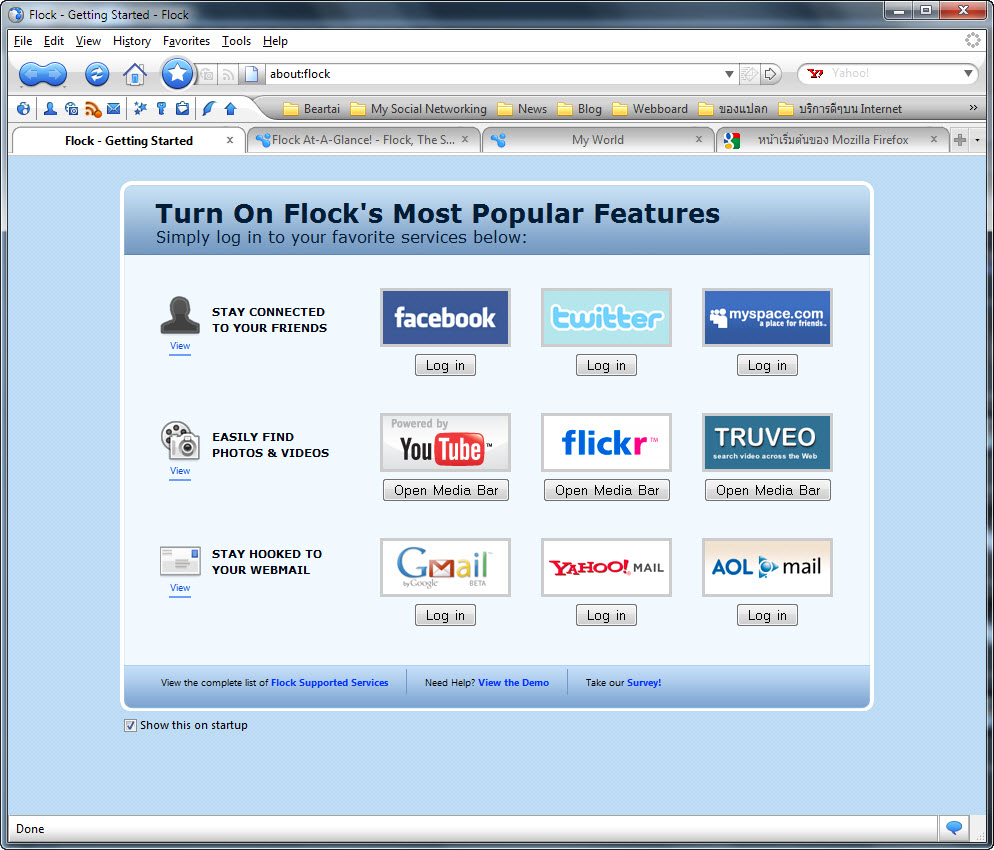
Task: Click the star Favorites button
Action: click(177, 73)
